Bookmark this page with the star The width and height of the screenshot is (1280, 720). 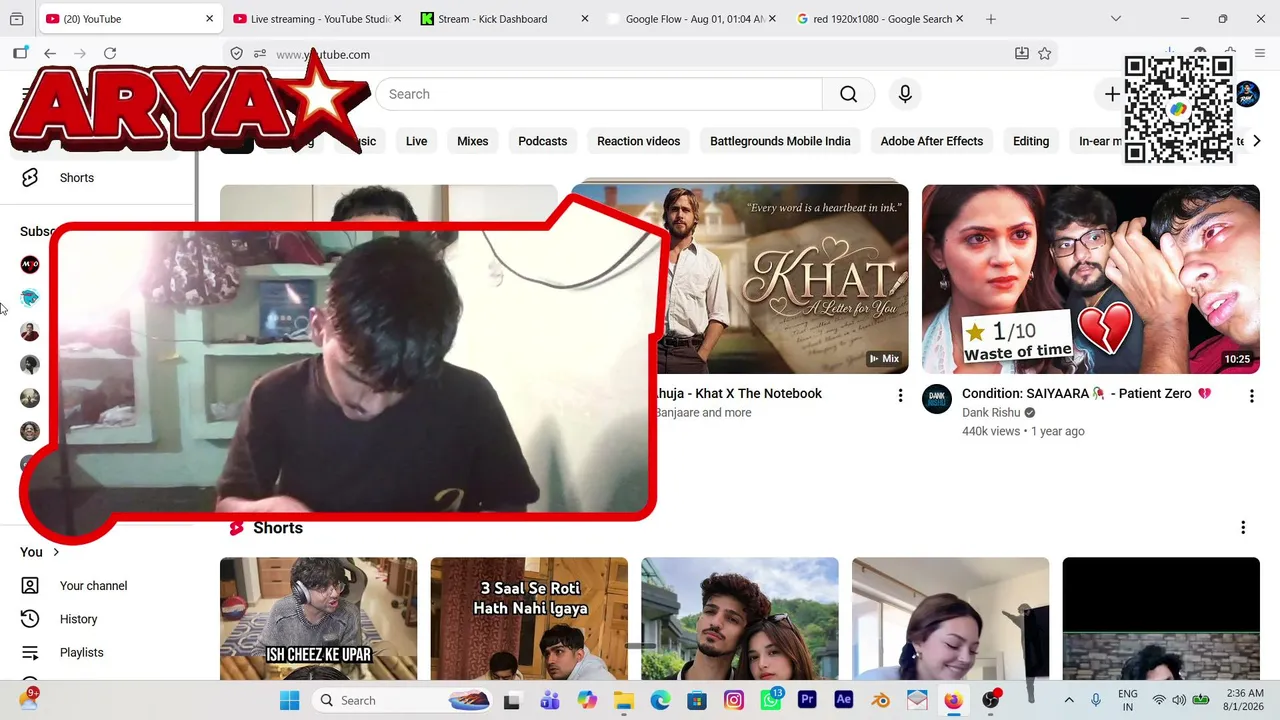1045,54
